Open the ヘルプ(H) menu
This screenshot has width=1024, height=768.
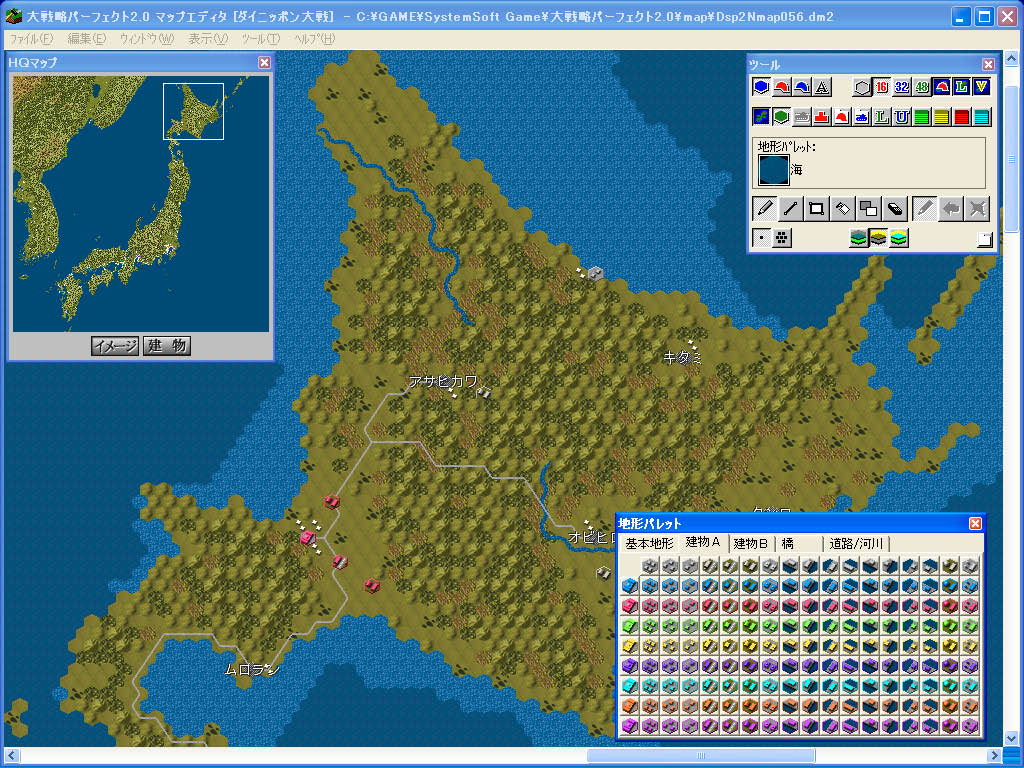pos(315,39)
